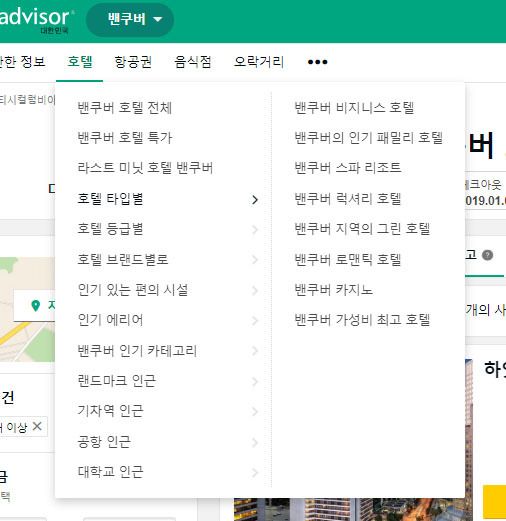The height and width of the screenshot is (521, 506).
Task: Expand the 기차역 인근 chevron
Action: (255, 412)
